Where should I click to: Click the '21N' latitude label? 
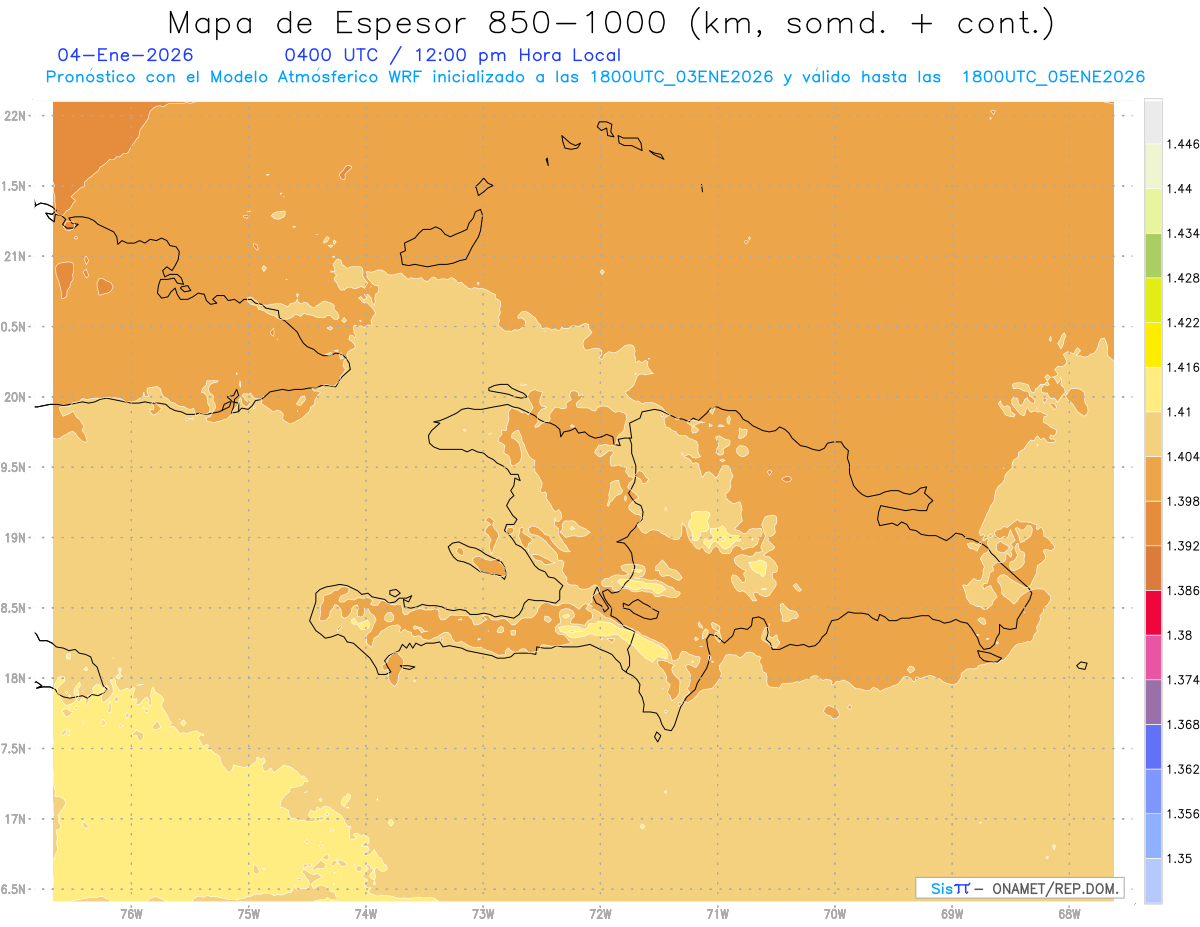pyautogui.click(x=15, y=256)
